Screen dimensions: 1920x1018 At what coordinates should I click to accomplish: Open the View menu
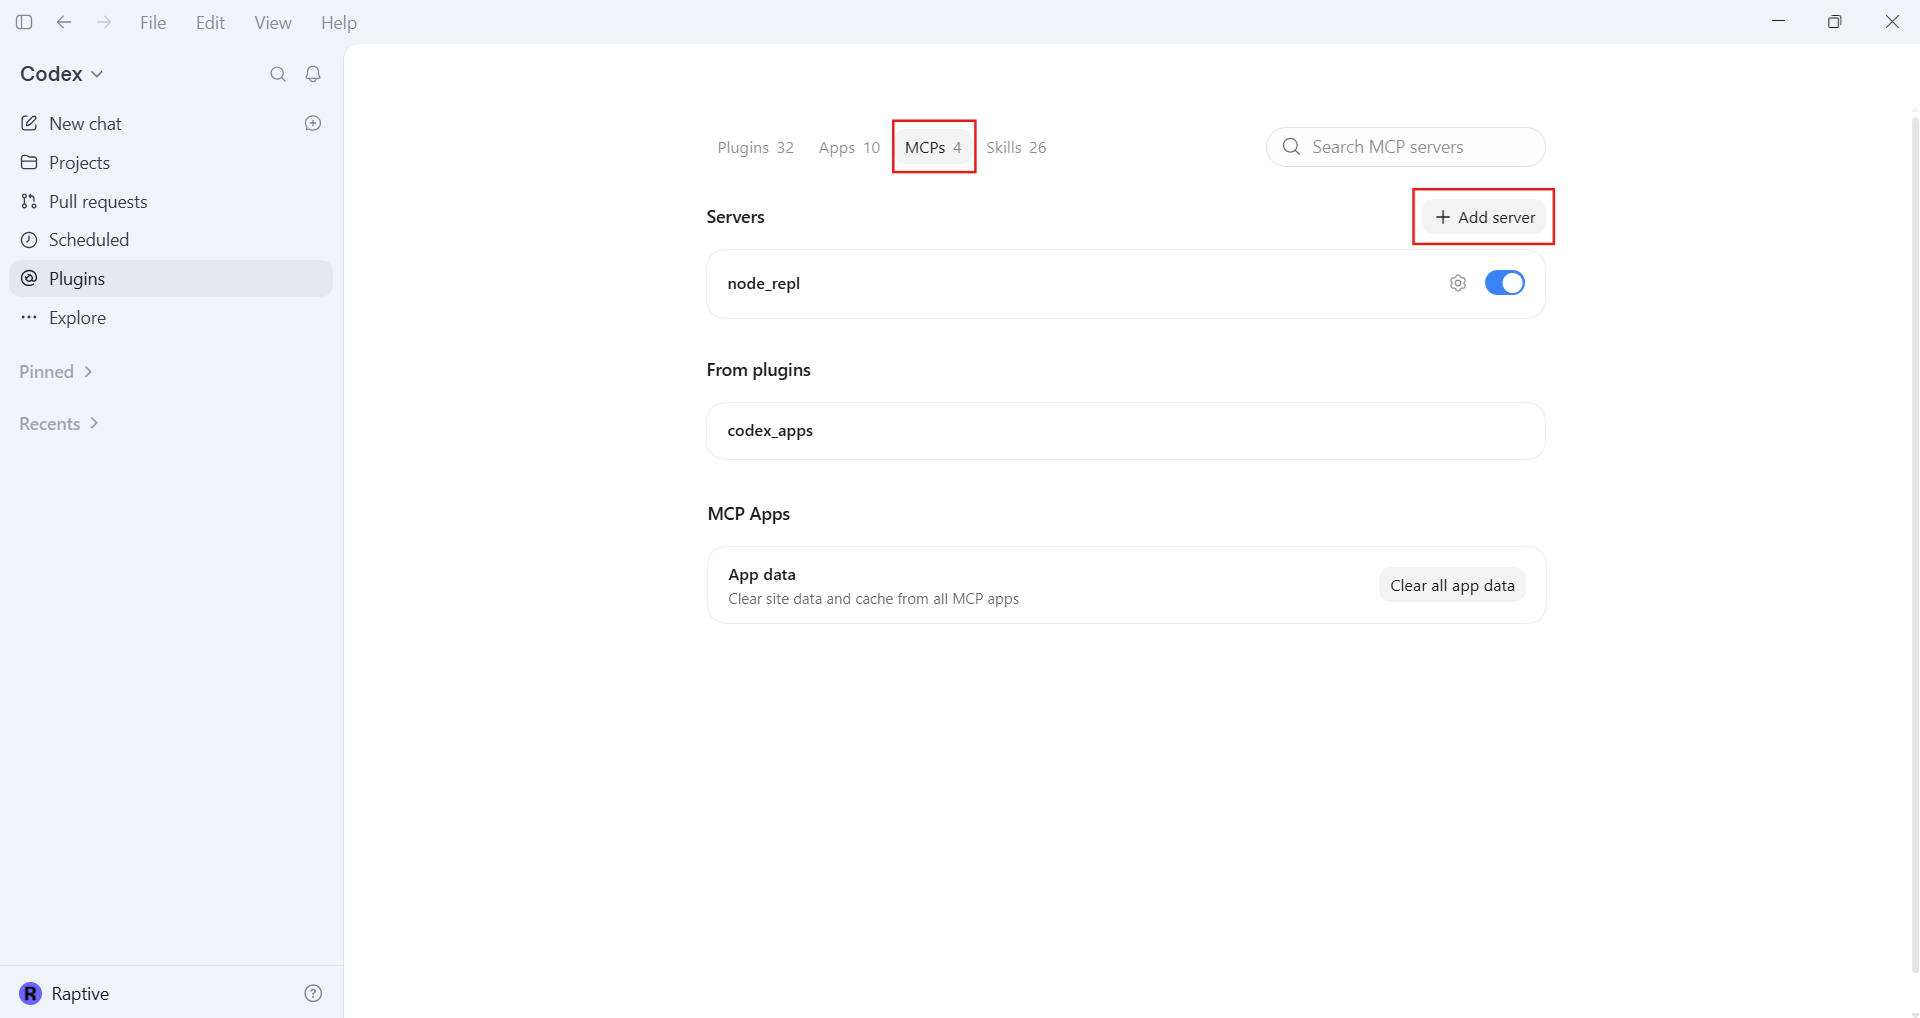(273, 22)
